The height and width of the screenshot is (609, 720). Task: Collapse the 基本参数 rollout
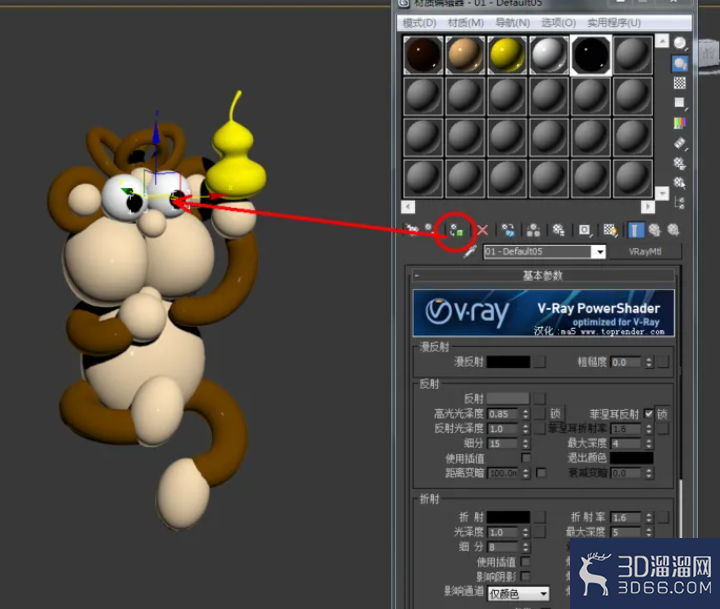(x=543, y=276)
